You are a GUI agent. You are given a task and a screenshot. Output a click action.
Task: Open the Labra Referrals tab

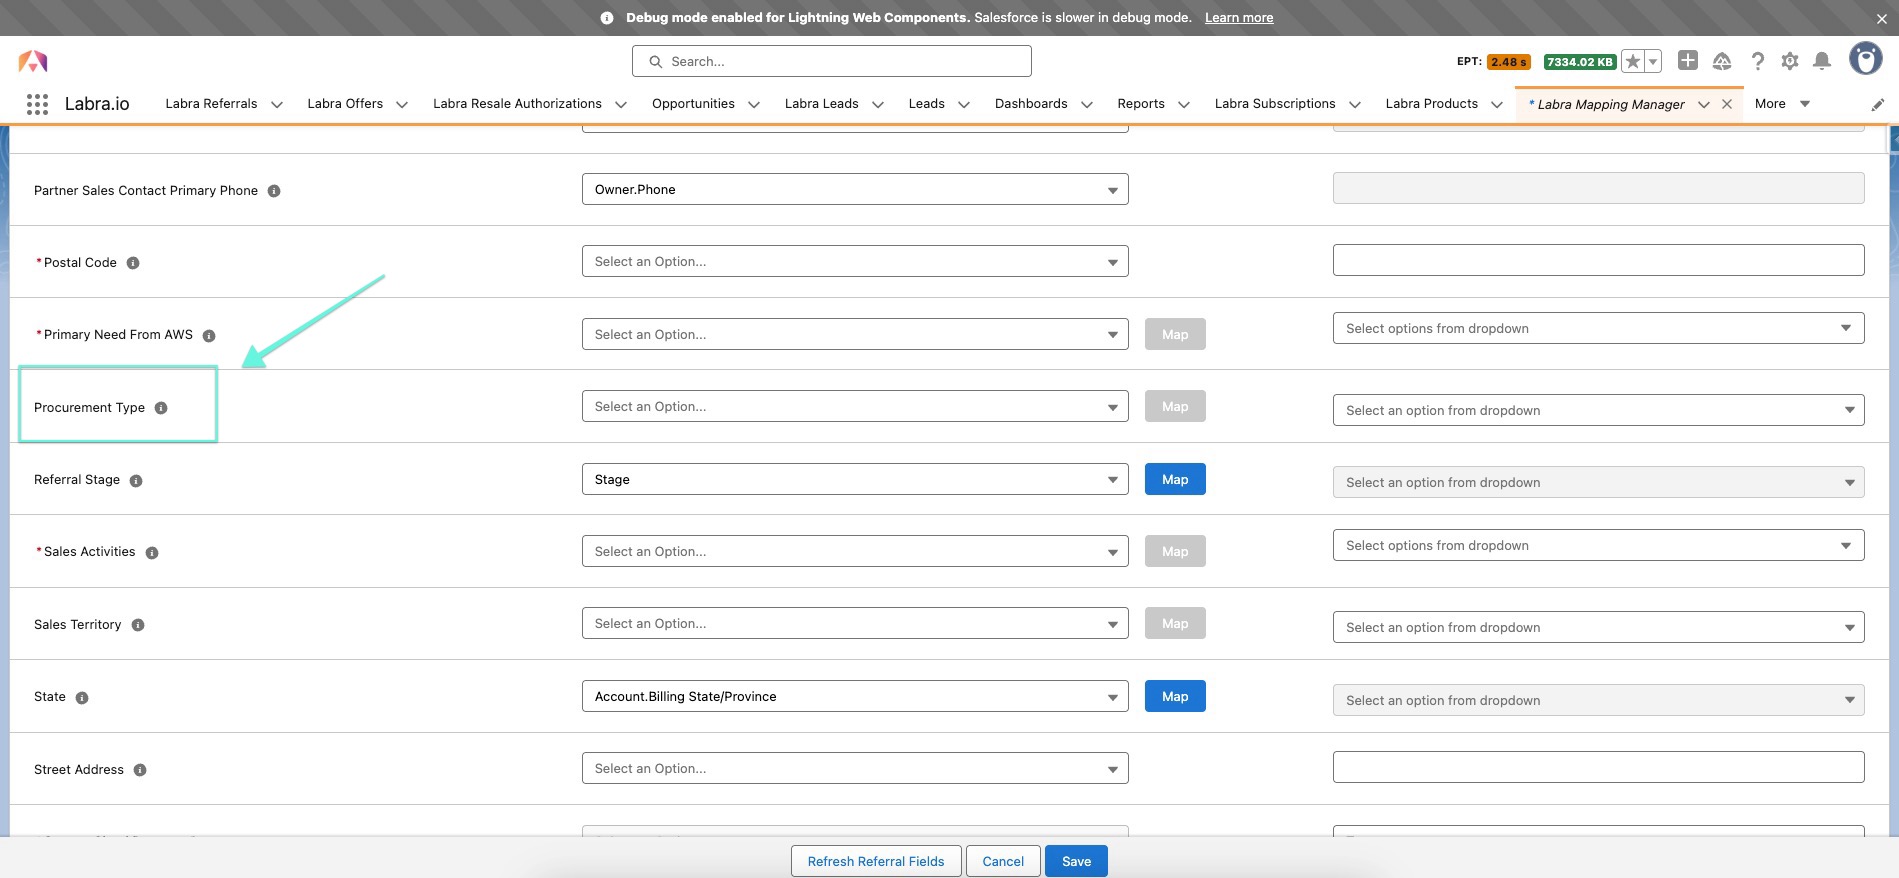[211, 104]
